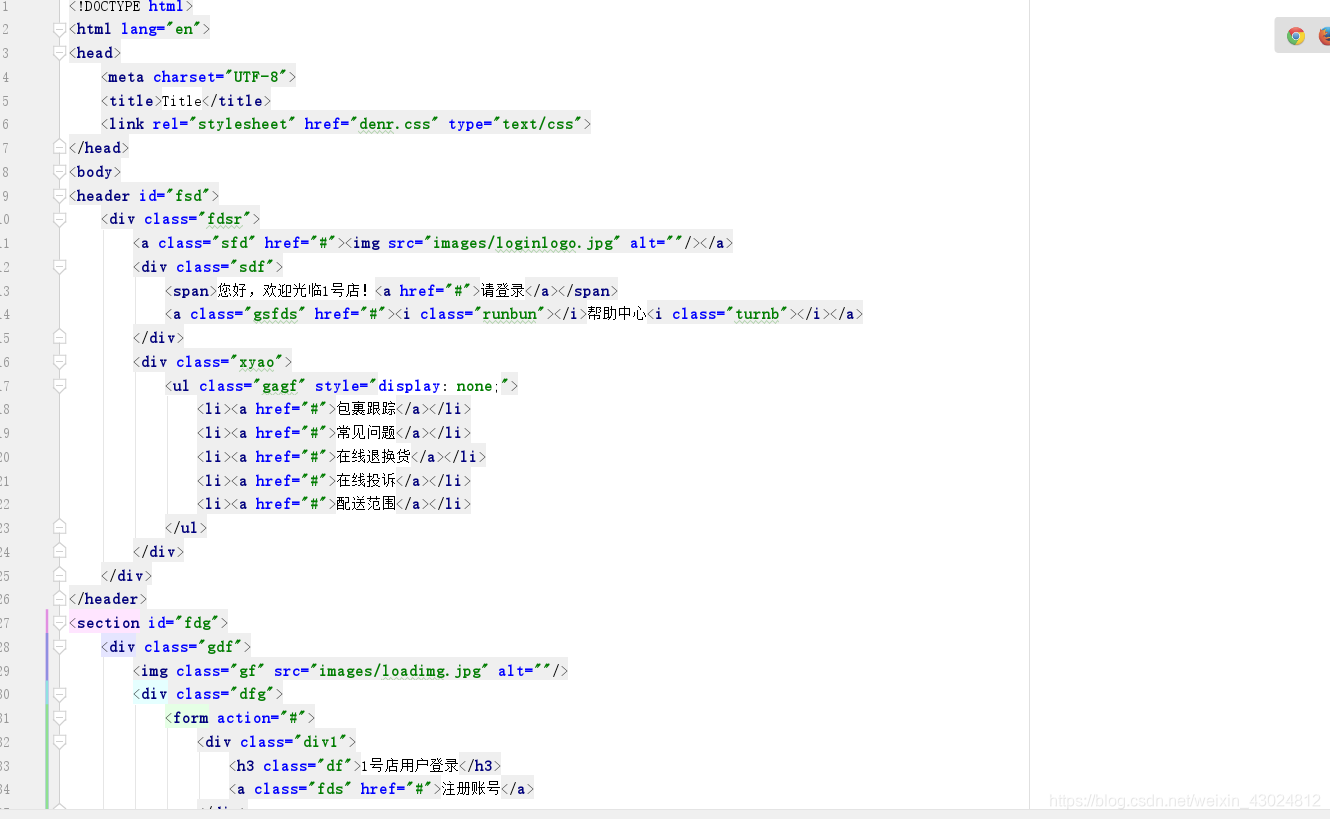Collapse the section id="fdg" fold marker
The height and width of the screenshot is (819, 1330).
pyautogui.click(x=60, y=623)
